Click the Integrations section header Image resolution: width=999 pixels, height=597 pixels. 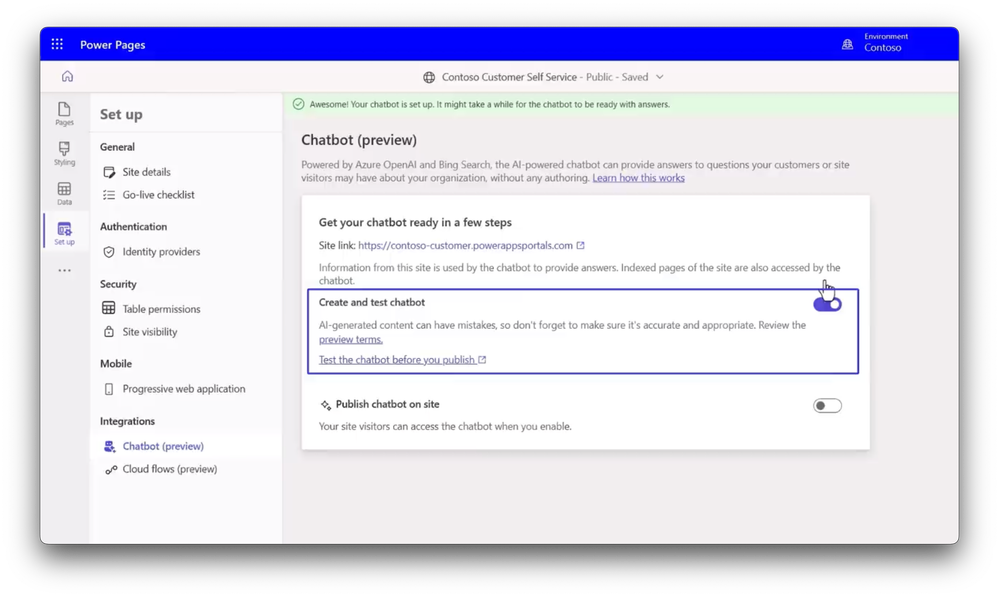click(127, 421)
